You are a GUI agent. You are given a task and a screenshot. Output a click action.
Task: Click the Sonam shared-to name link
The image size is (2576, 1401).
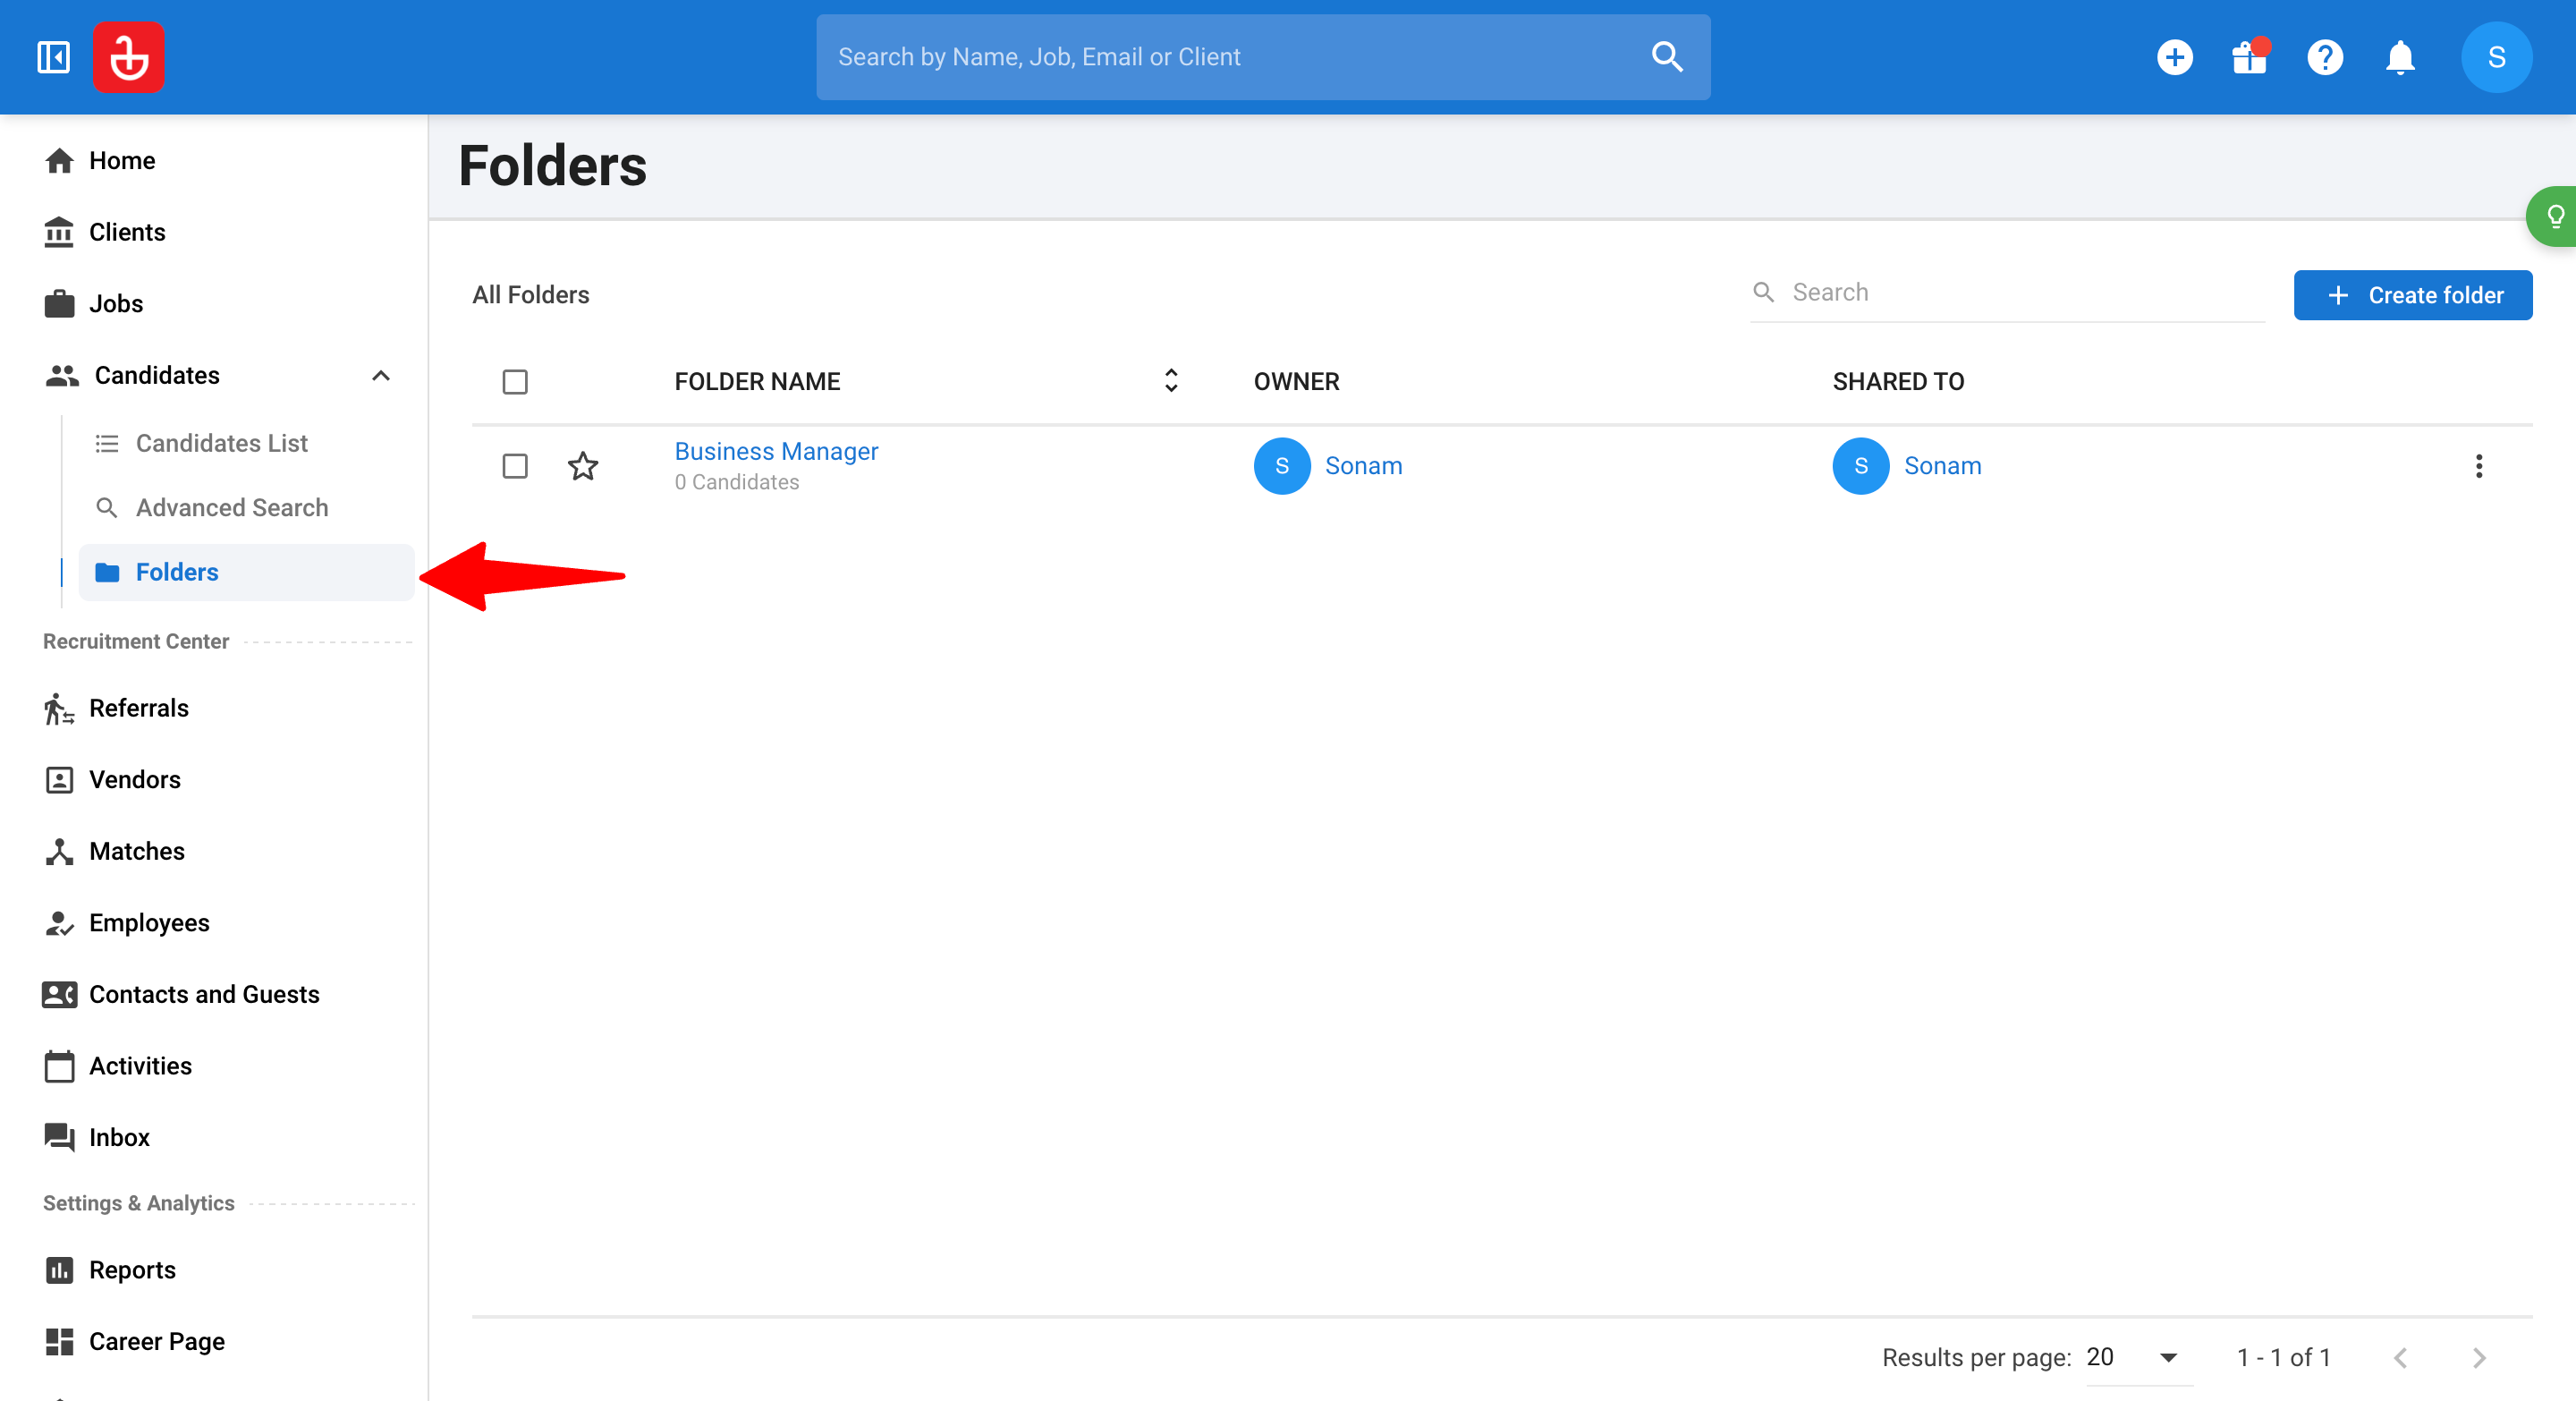pos(1942,466)
